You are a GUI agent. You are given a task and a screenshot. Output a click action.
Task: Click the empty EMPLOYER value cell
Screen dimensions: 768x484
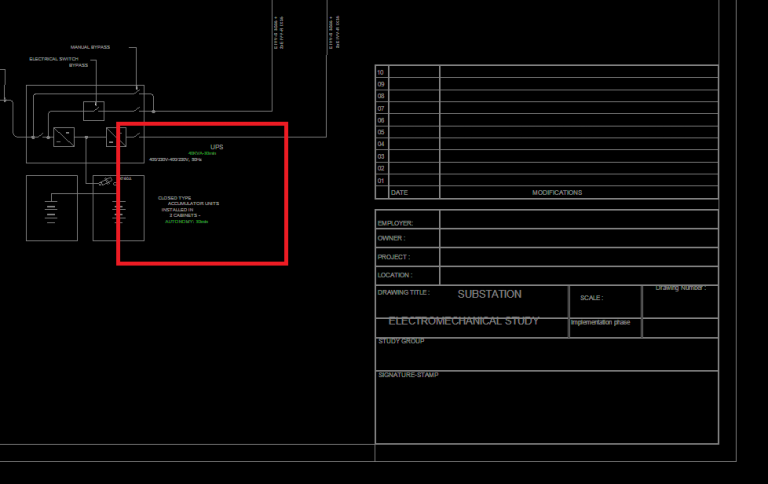578,220
